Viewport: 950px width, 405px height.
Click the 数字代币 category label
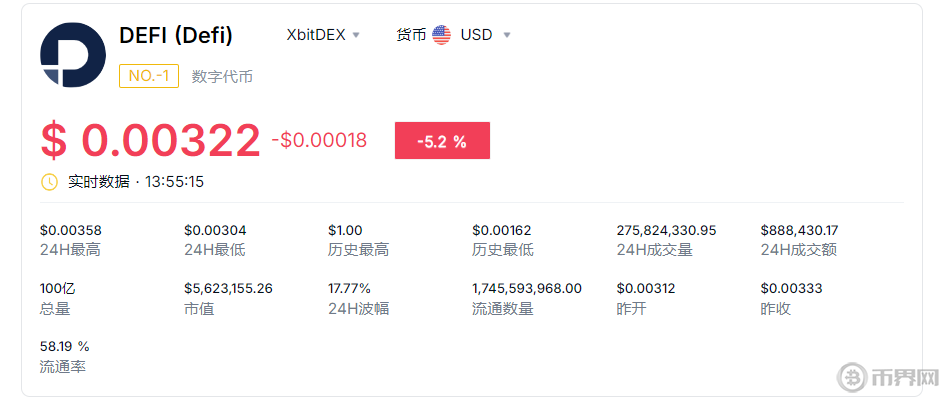pyautogui.click(x=222, y=76)
